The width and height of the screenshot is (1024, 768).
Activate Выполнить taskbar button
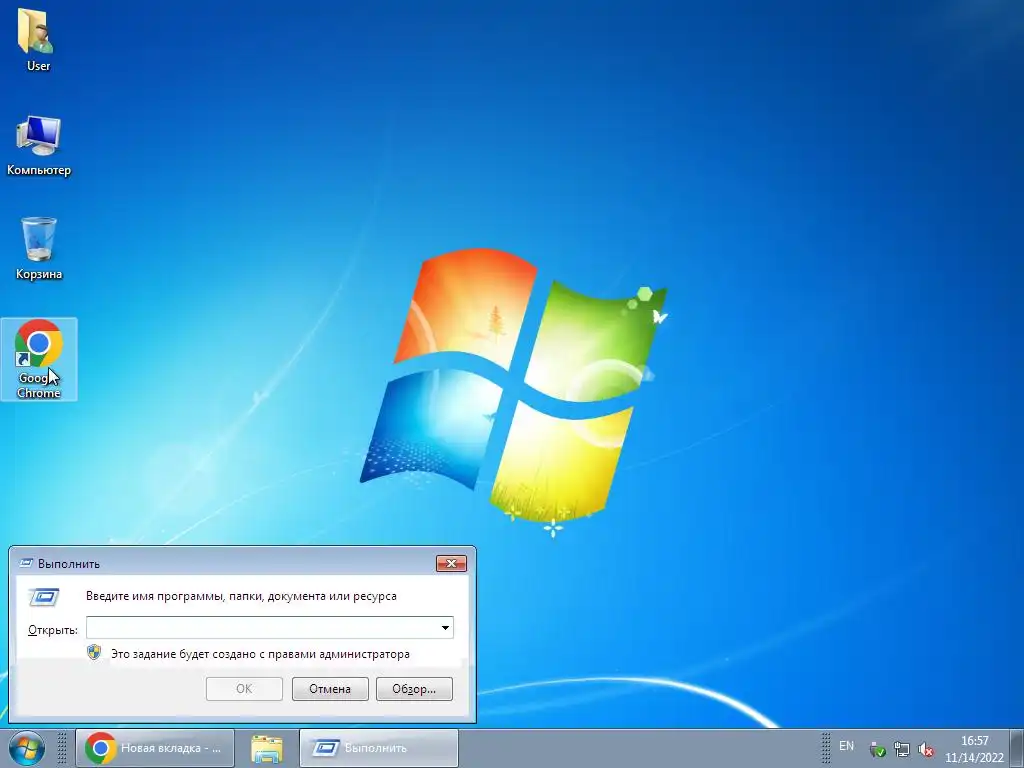379,748
